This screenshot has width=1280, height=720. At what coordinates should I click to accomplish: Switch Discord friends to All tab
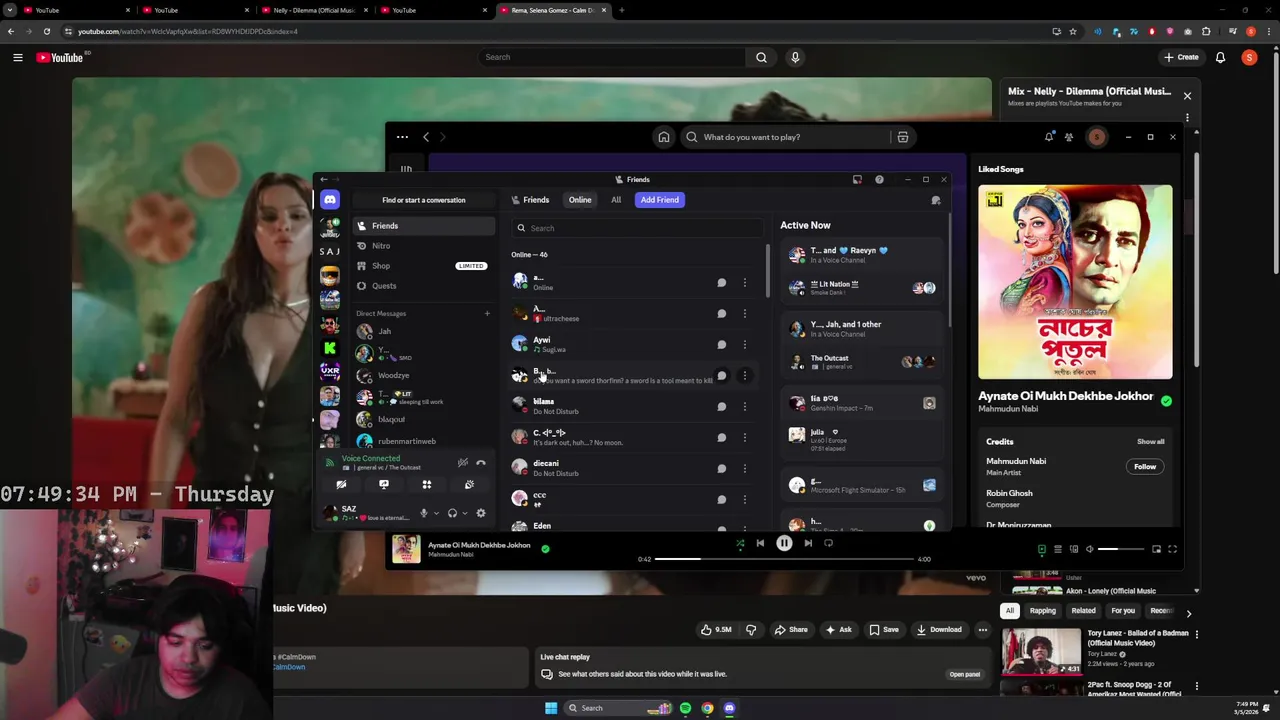click(616, 200)
